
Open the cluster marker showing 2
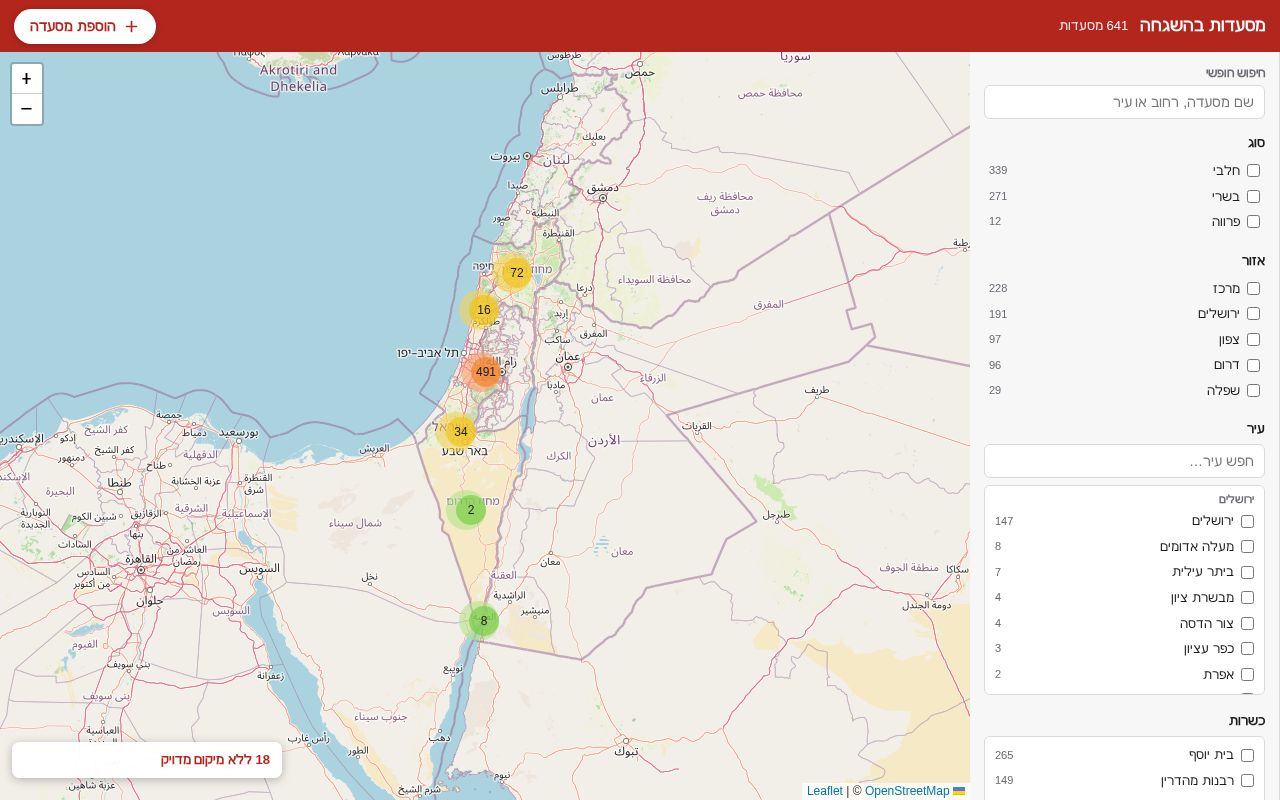[x=471, y=510]
